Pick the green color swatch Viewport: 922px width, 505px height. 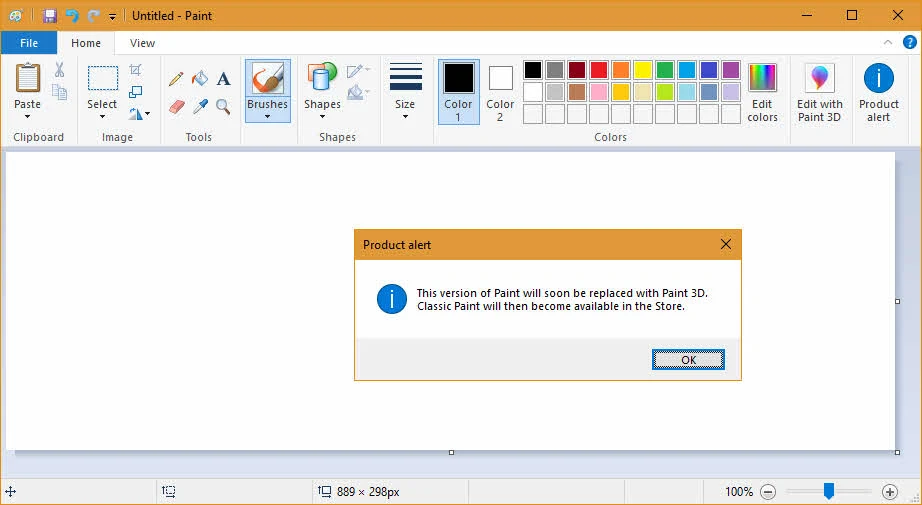click(665, 70)
